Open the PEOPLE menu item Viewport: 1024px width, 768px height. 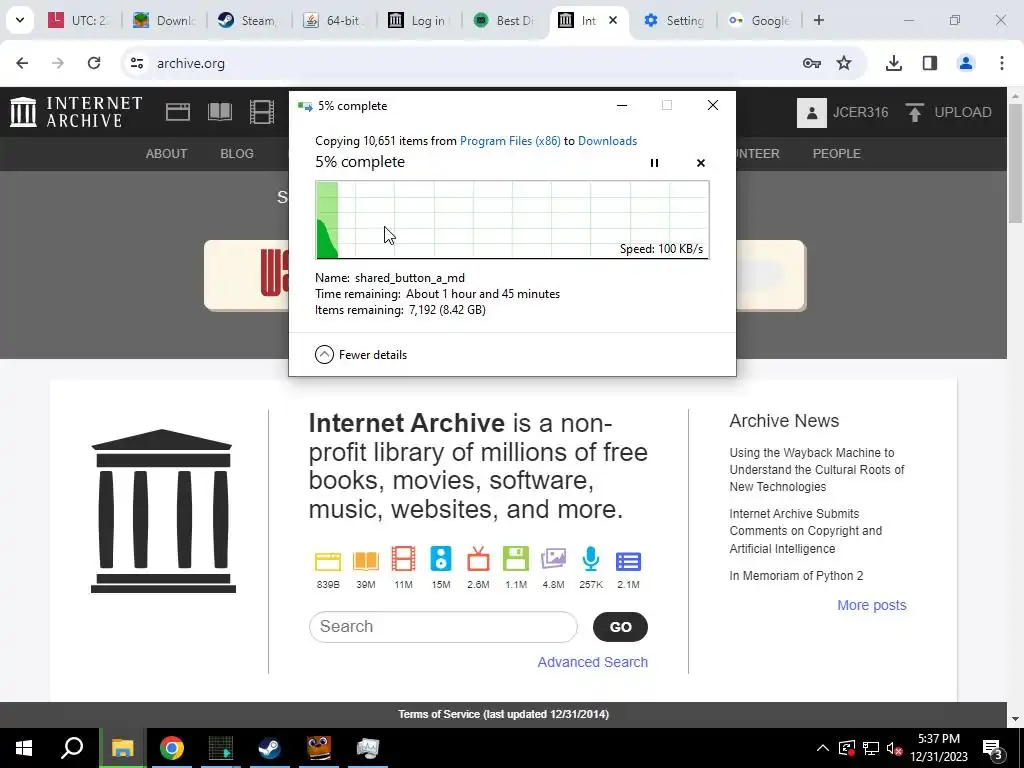pos(837,153)
